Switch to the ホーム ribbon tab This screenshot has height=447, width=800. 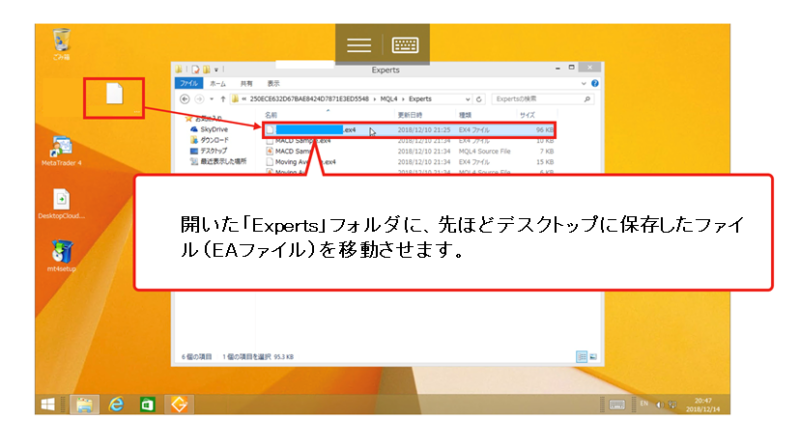[218, 83]
